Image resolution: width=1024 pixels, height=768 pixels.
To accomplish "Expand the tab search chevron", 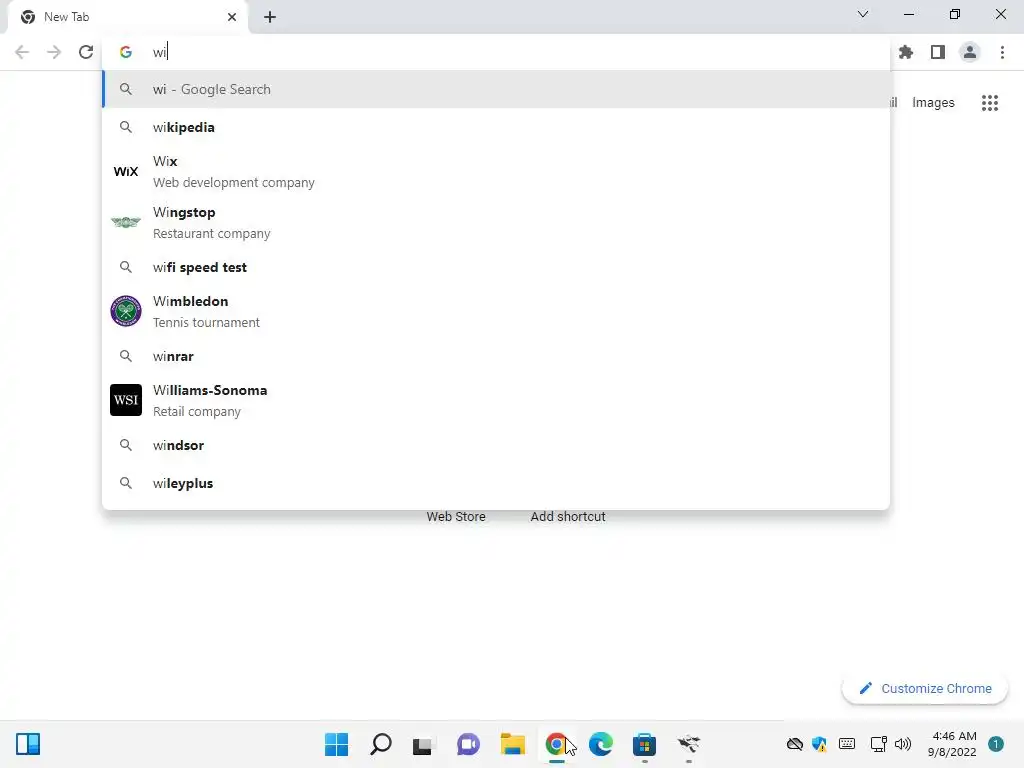I will tap(863, 14).
